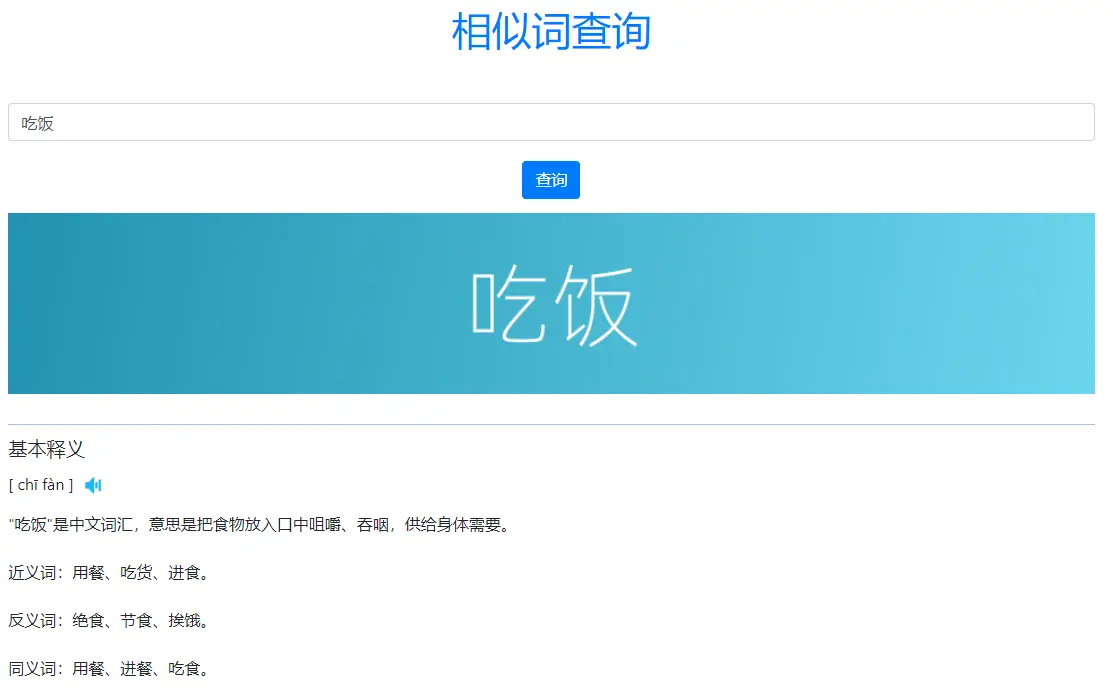Click the 基本释义 section heading
Image resolution: width=1113 pixels, height=694 pixels.
[x=45, y=449]
